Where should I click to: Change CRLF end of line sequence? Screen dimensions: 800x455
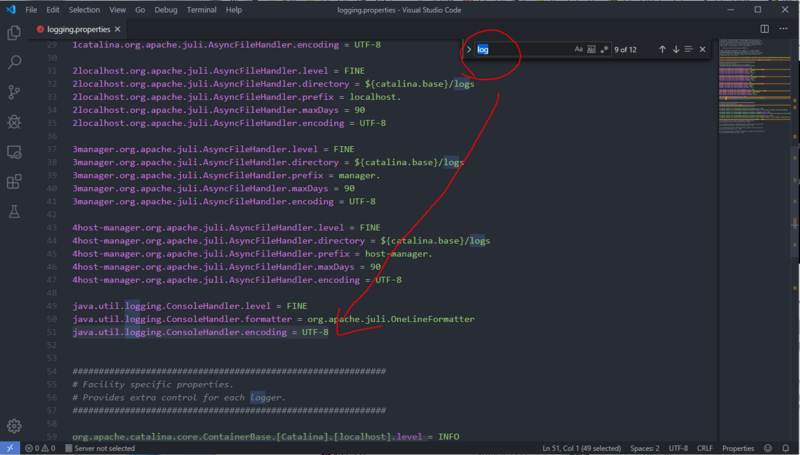coord(705,448)
